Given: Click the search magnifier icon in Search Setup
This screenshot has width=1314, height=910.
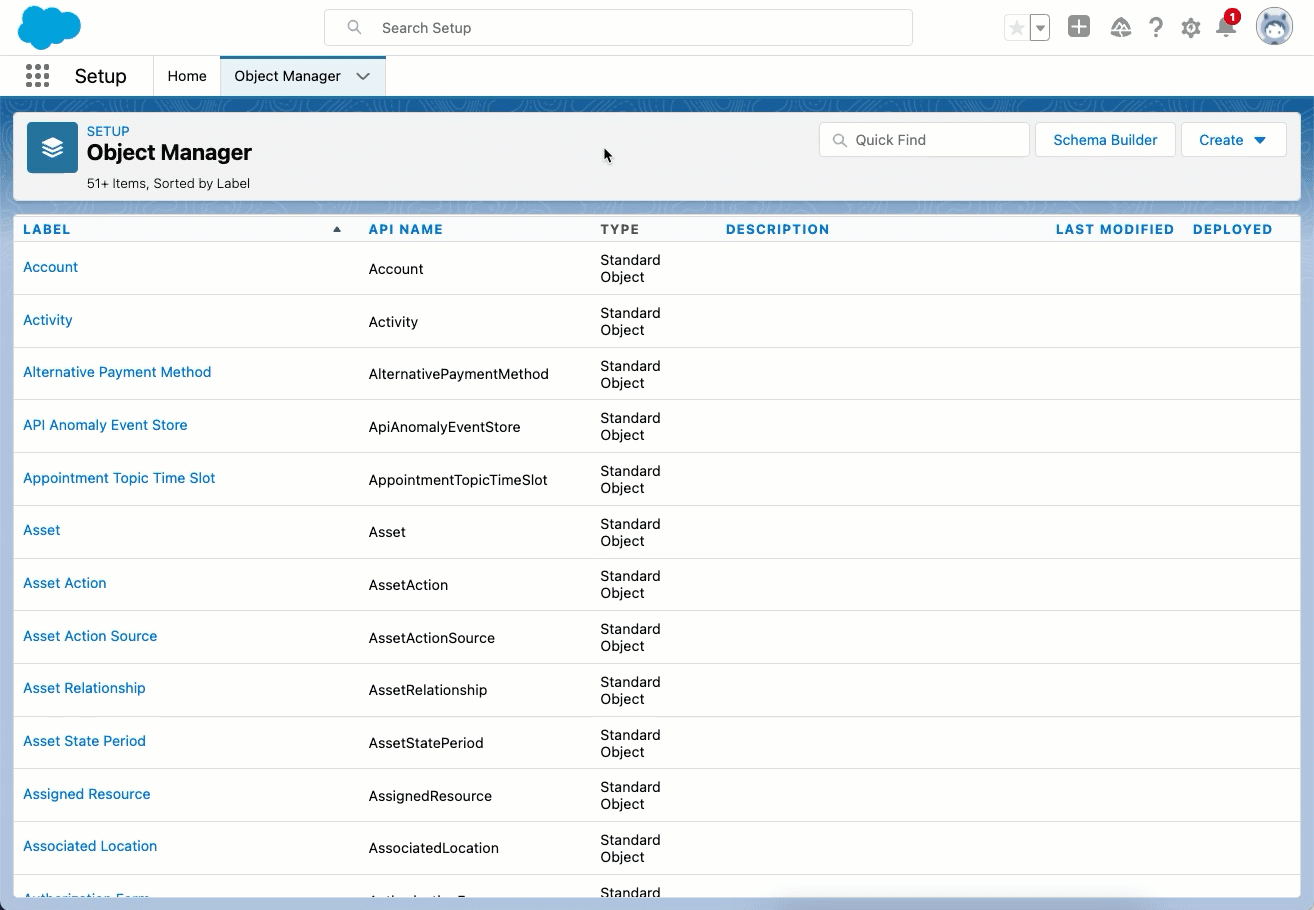Looking at the screenshot, I should [x=354, y=28].
